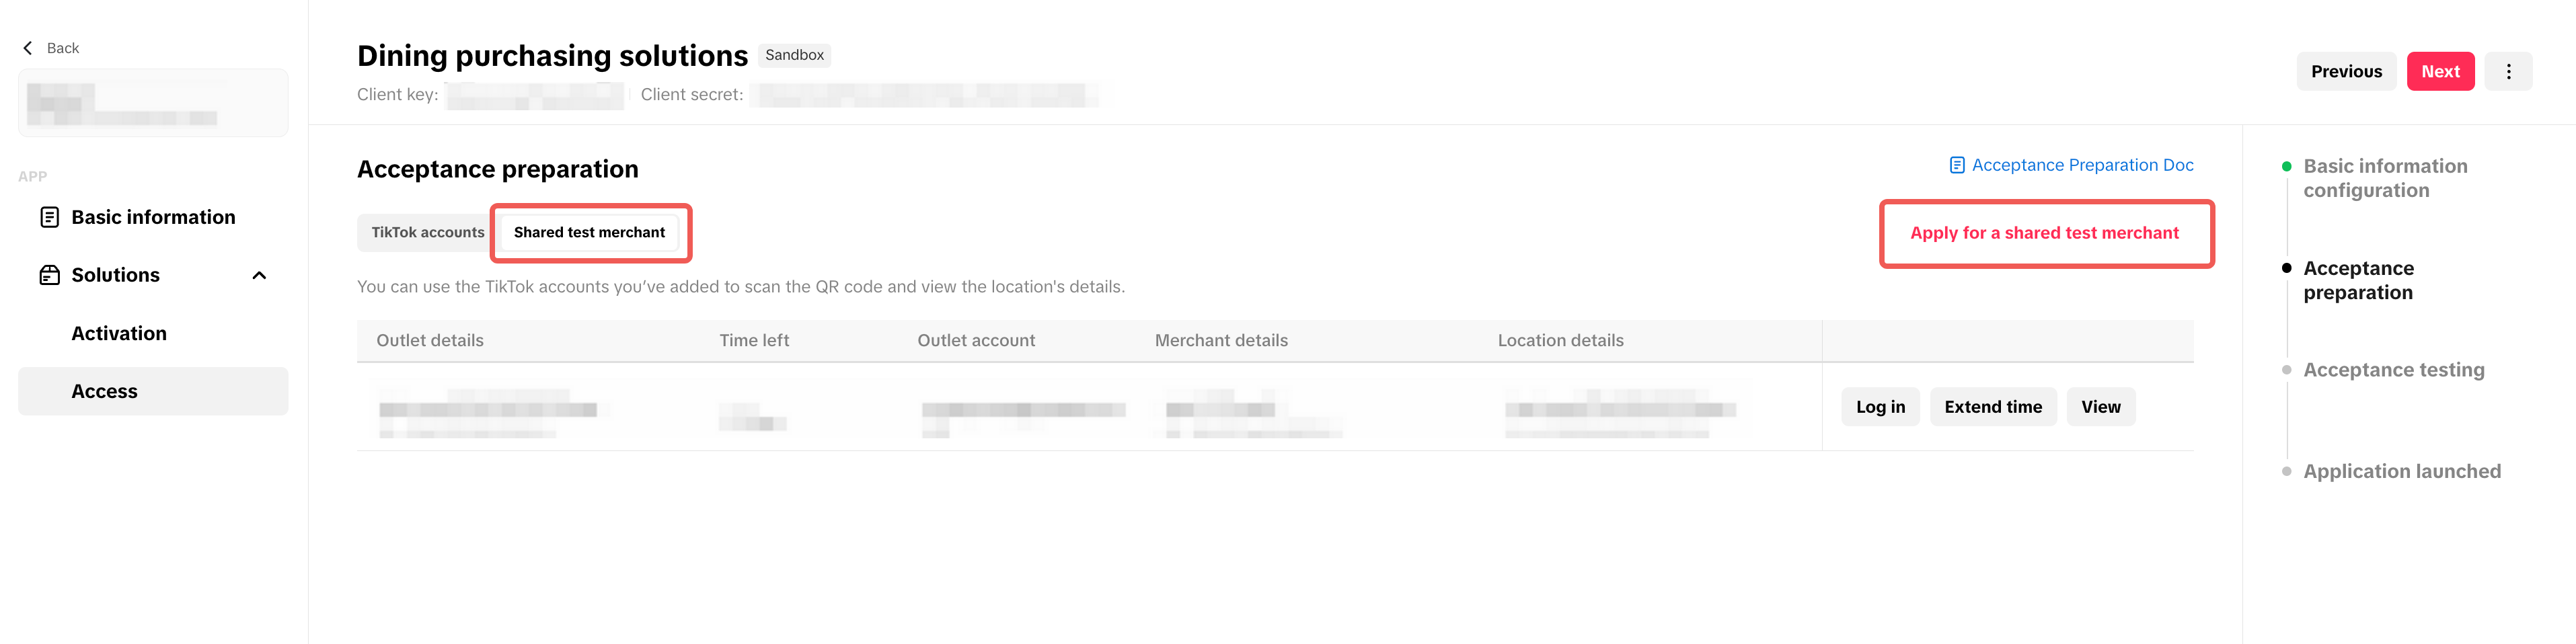Click the Back arrow icon
The height and width of the screenshot is (644, 2576).
tap(28, 48)
